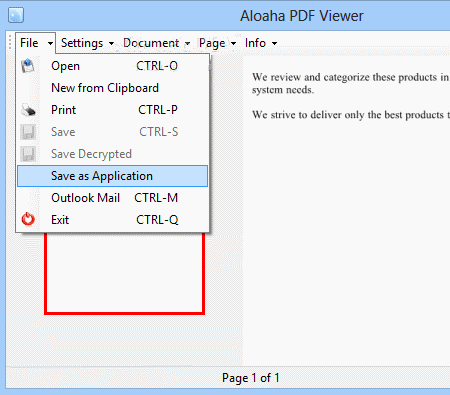Image resolution: width=450 pixels, height=395 pixels.
Task: Choose Save as Application menu entry
Action: click(113, 176)
